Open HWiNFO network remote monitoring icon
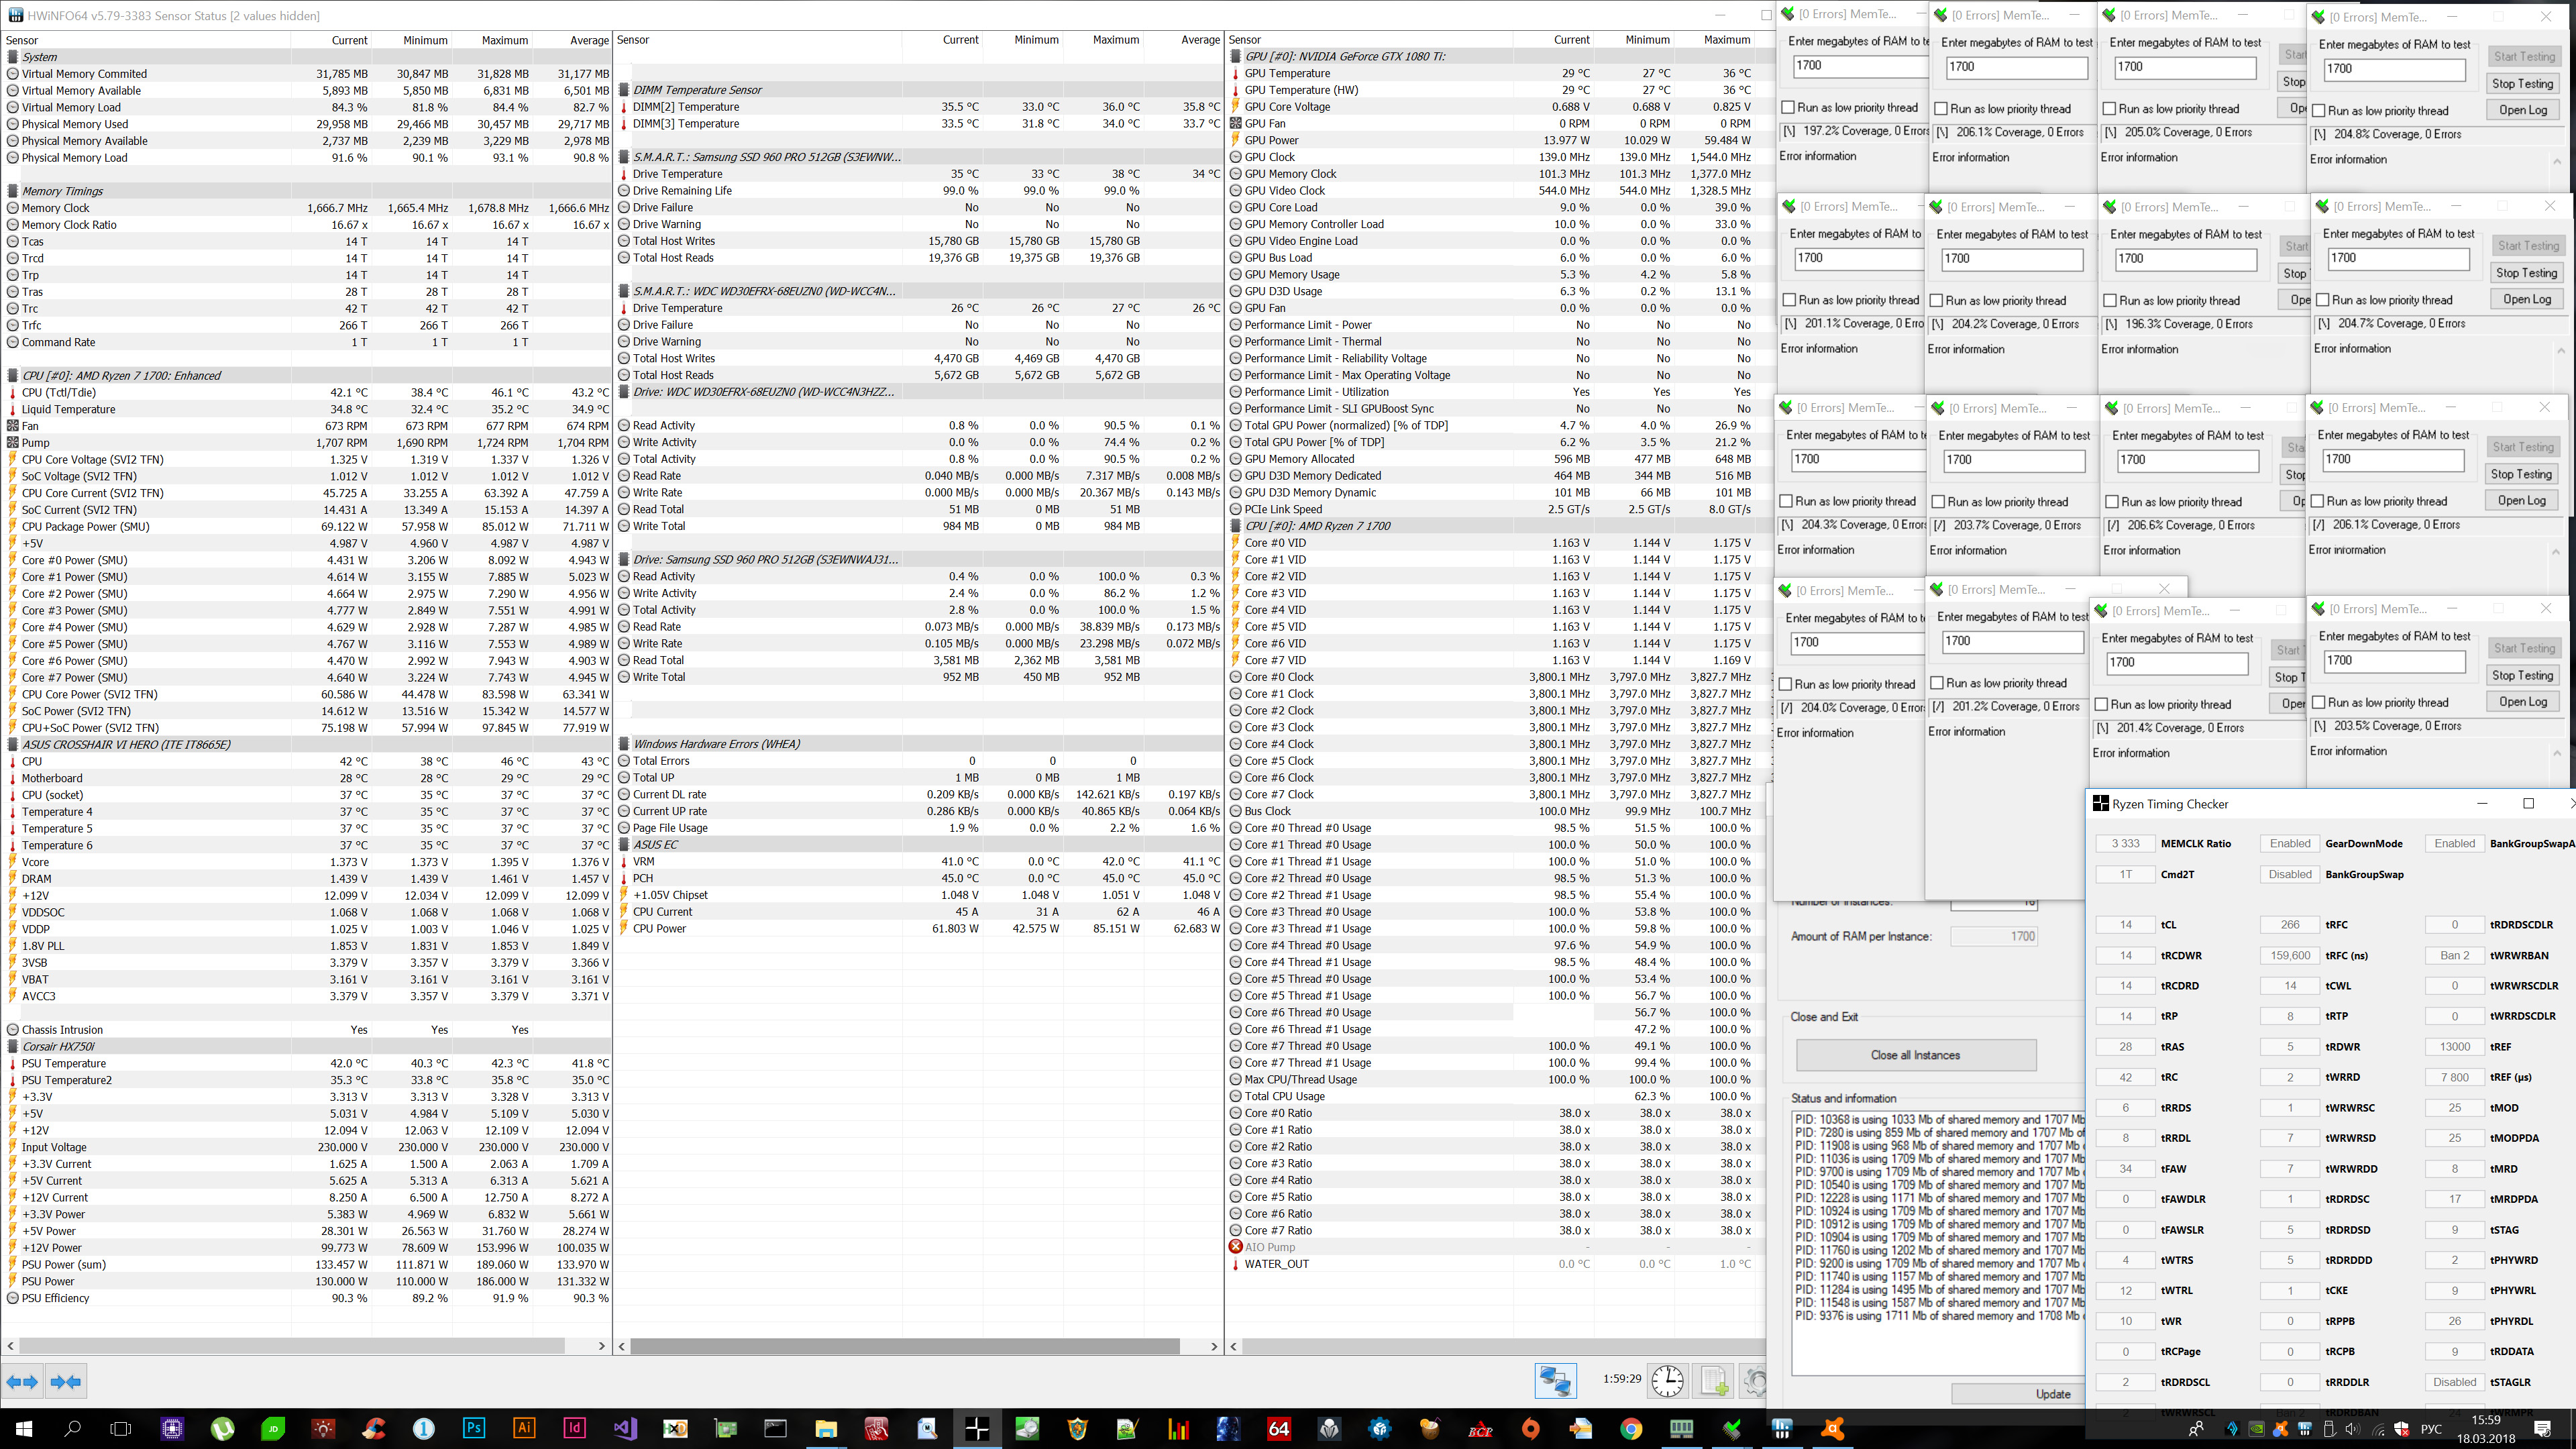This screenshot has width=2576, height=1449. pyautogui.click(x=1555, y=1381)
